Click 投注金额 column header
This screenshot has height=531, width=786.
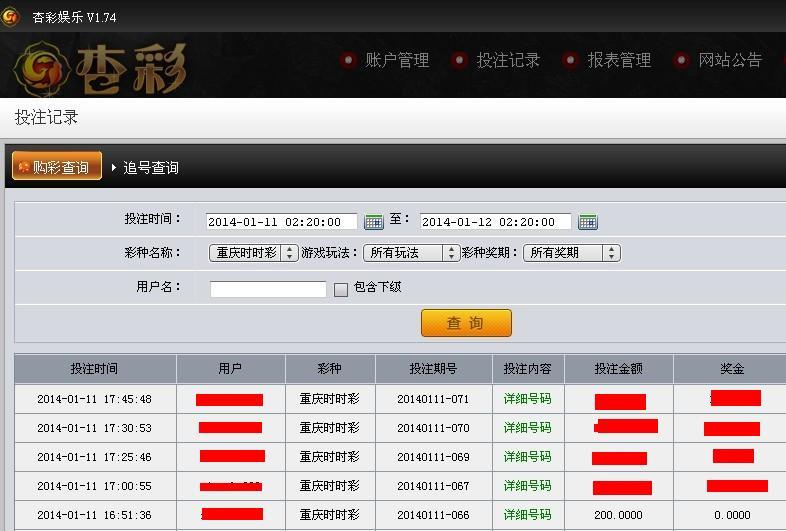619,369
